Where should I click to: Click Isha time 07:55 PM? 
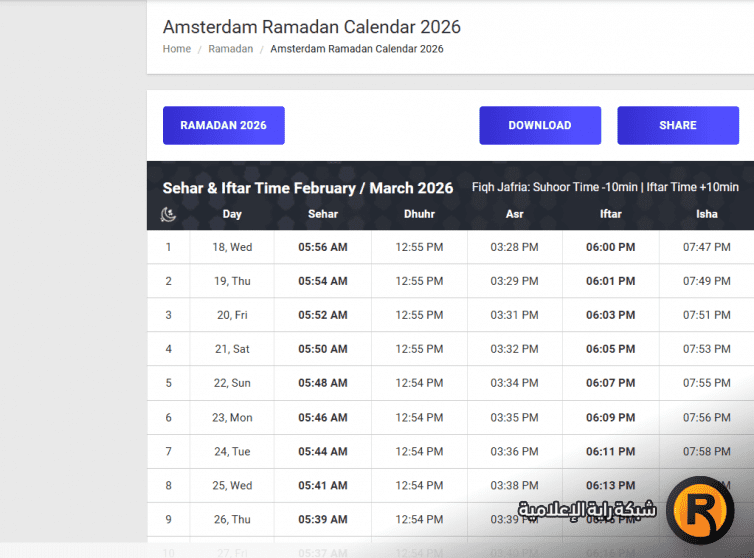706,383
